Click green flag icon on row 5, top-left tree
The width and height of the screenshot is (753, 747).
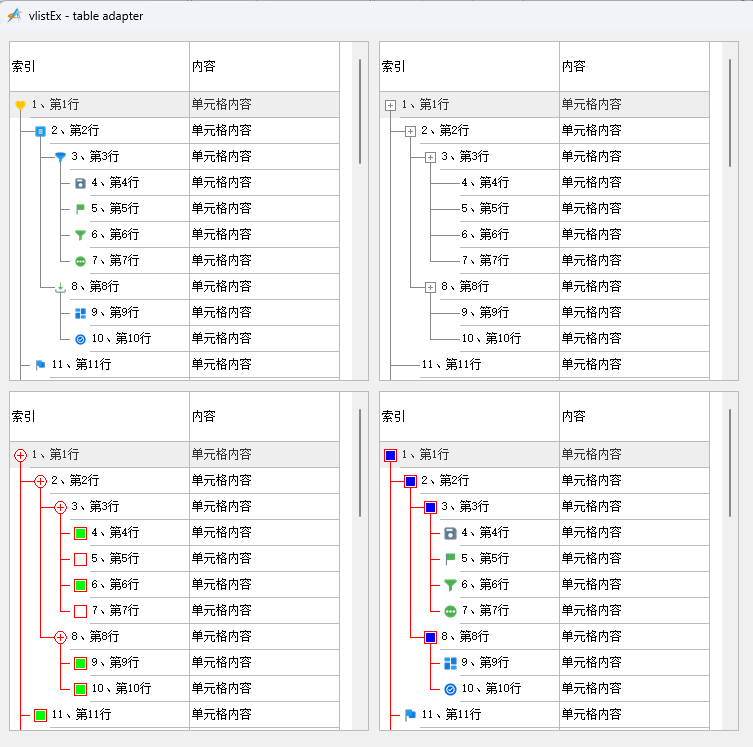tap(80, 209)
